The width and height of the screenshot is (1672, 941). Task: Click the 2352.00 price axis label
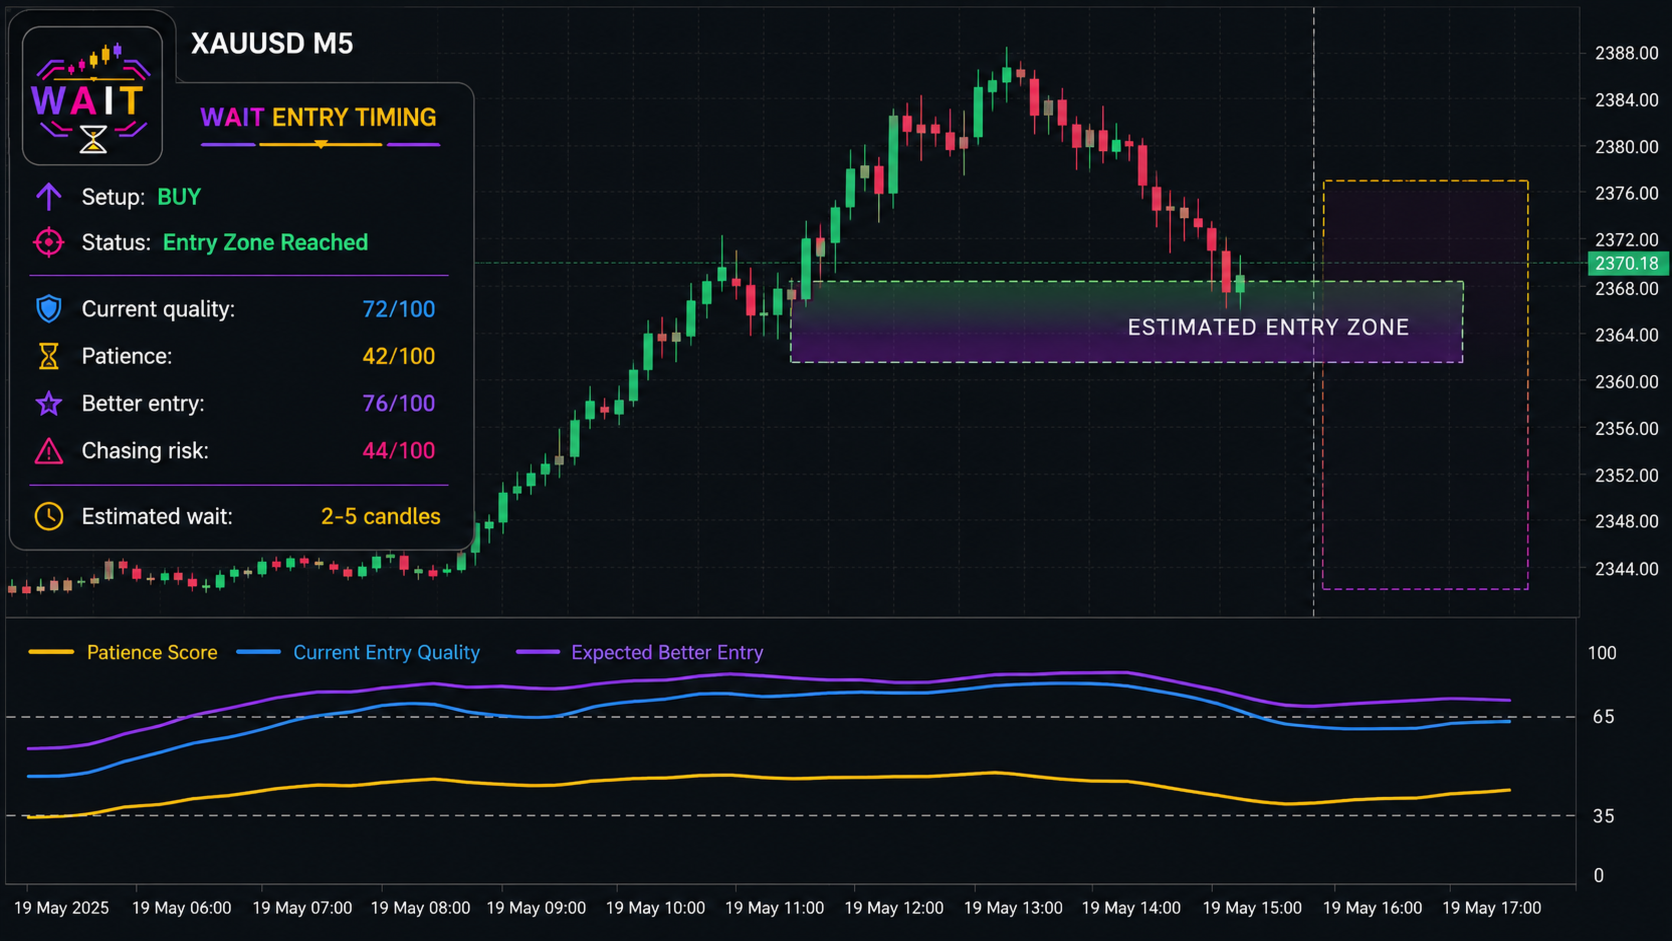(x=1626, y=475)
